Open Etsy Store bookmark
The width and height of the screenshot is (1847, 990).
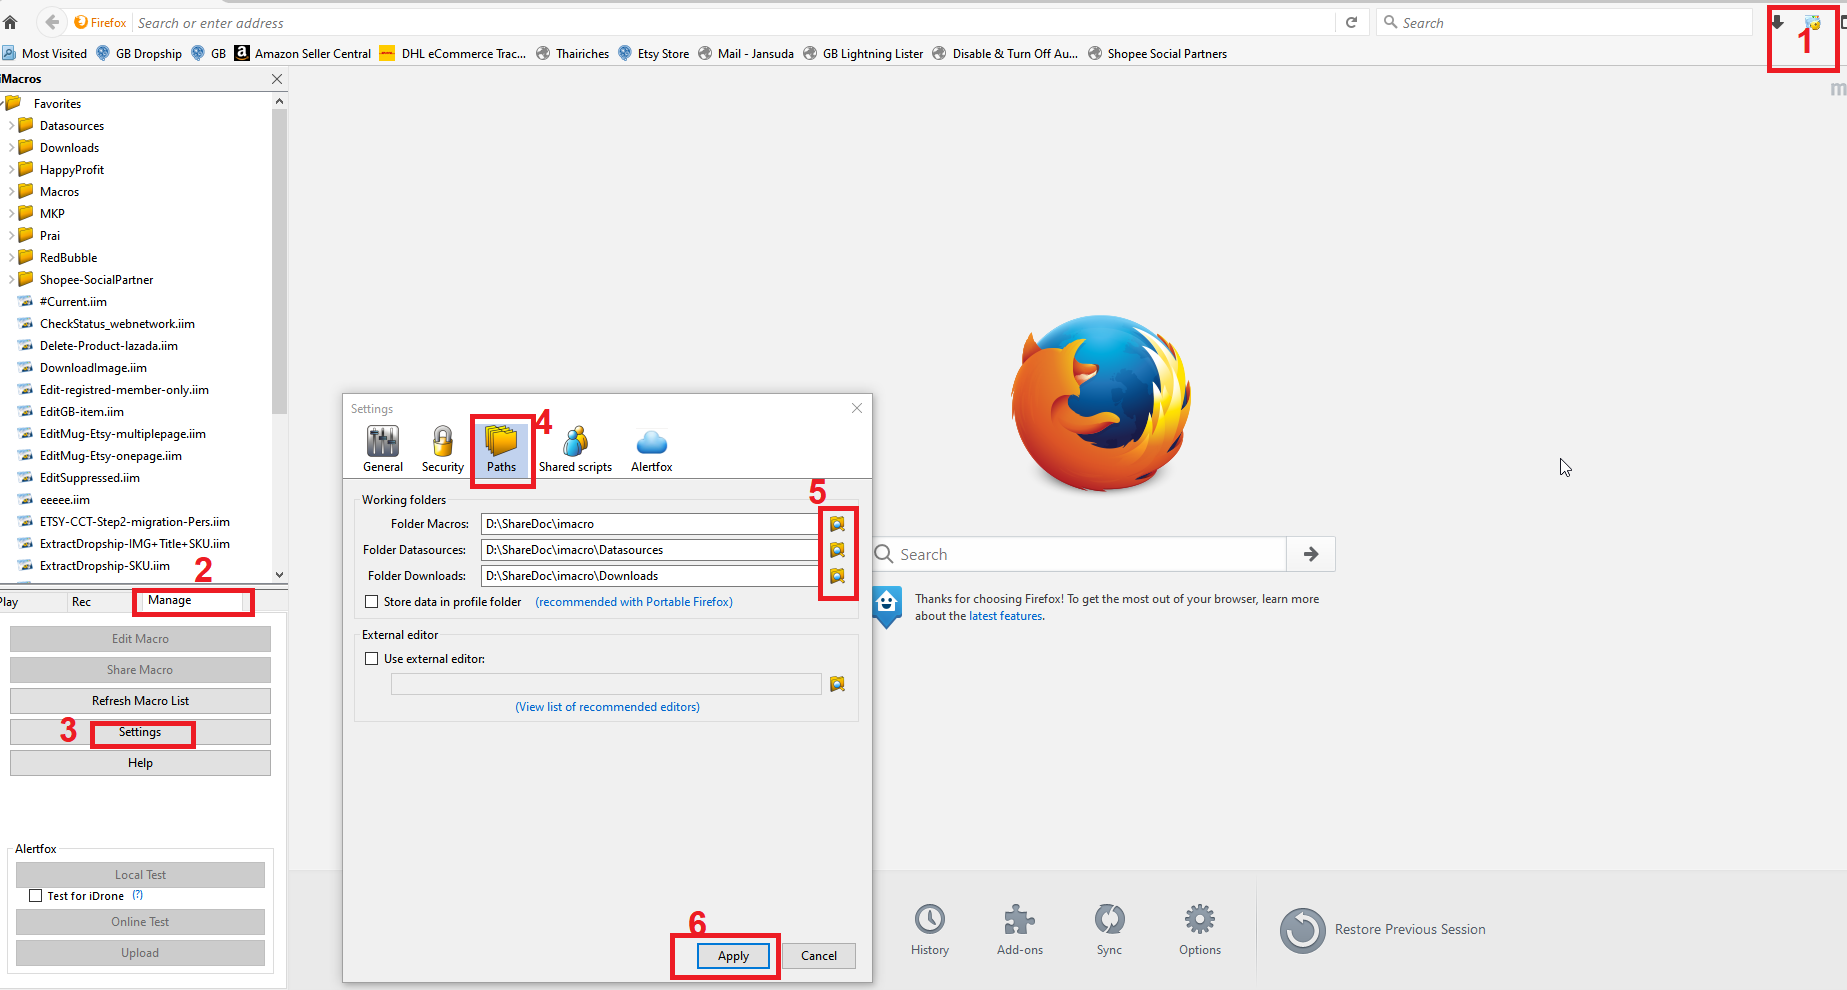pos(653,54)
